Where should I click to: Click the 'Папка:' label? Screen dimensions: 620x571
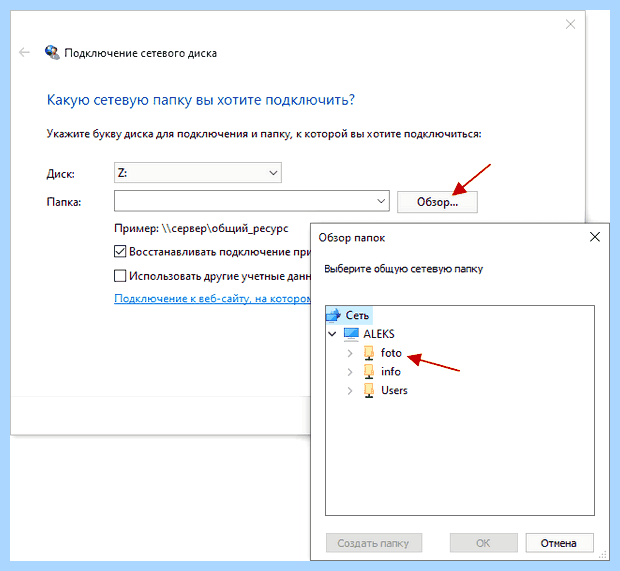coord(64,202)
